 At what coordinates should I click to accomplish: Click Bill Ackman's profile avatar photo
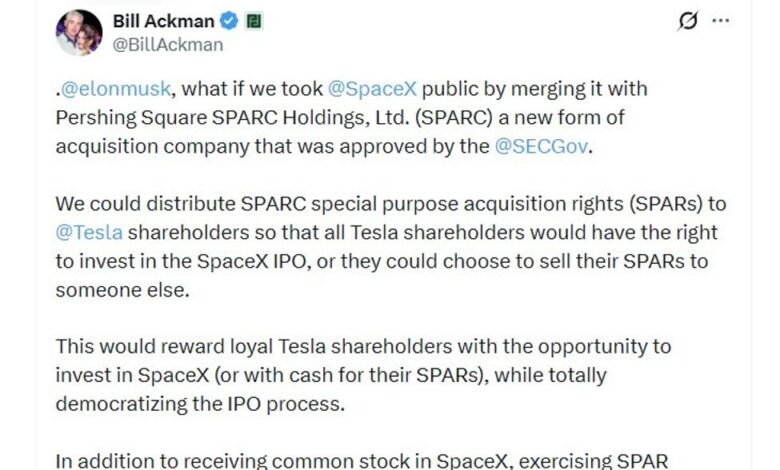click(x=79, y=33)
